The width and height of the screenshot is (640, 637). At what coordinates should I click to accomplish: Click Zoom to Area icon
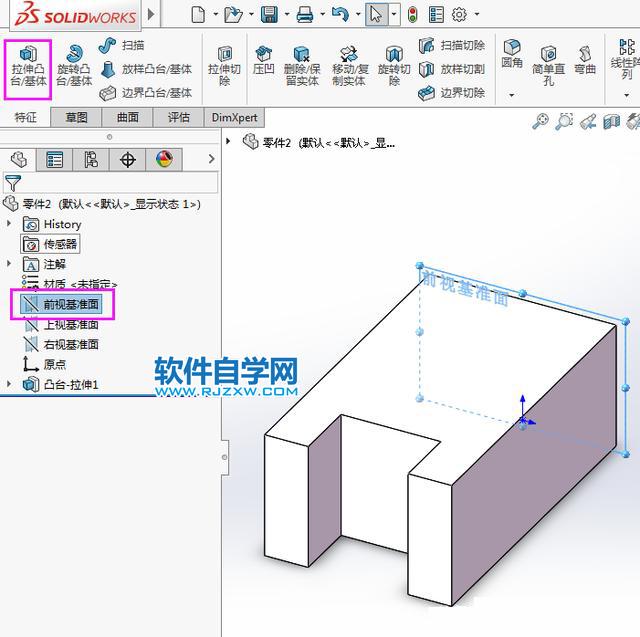564,121
